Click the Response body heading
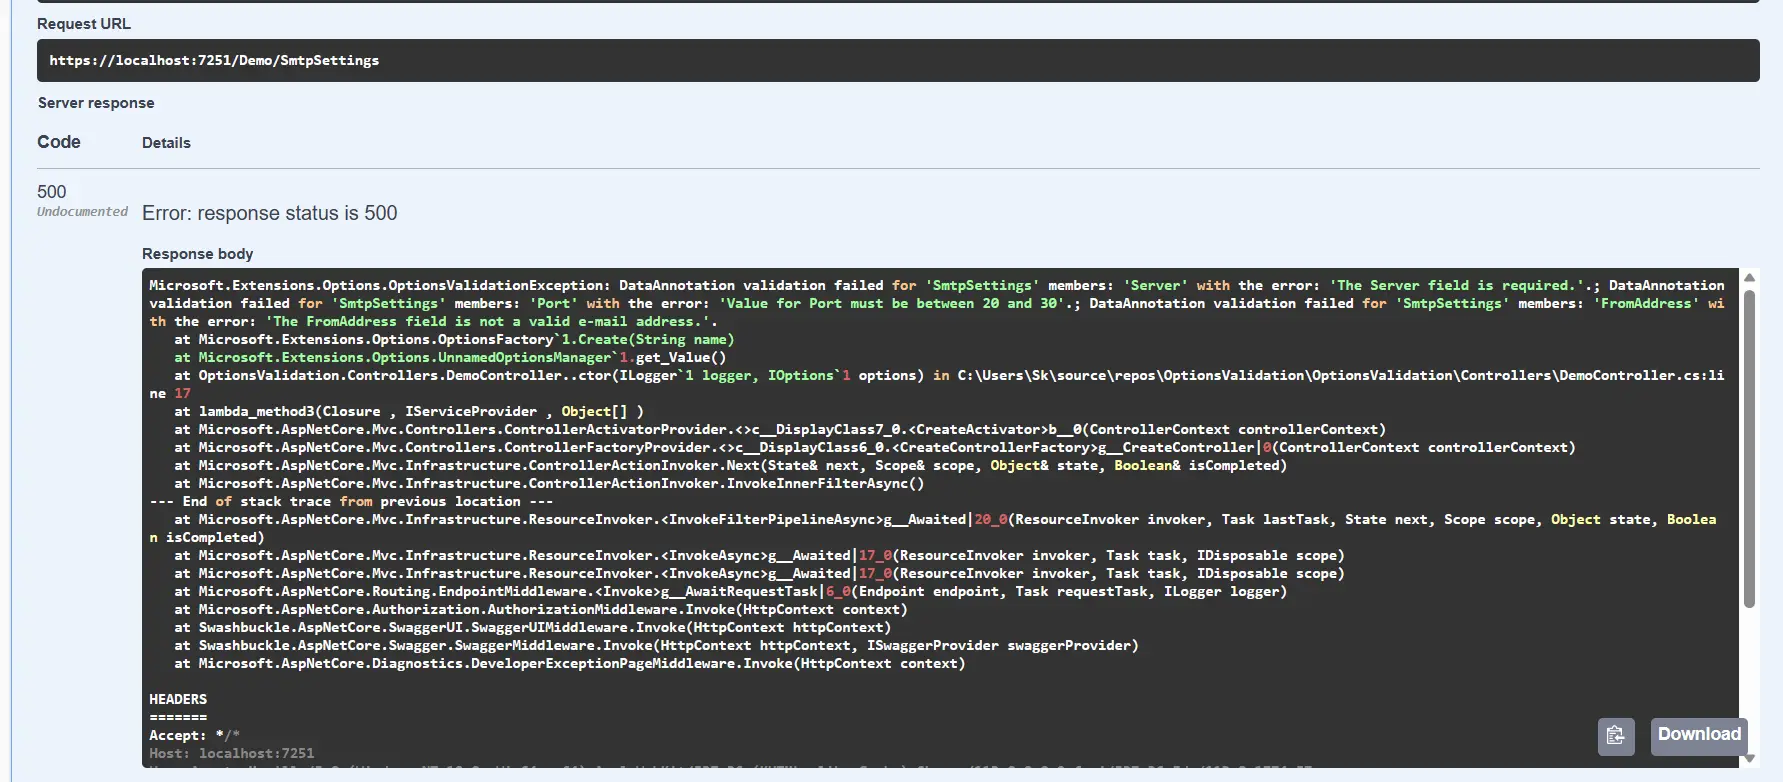 197,254
